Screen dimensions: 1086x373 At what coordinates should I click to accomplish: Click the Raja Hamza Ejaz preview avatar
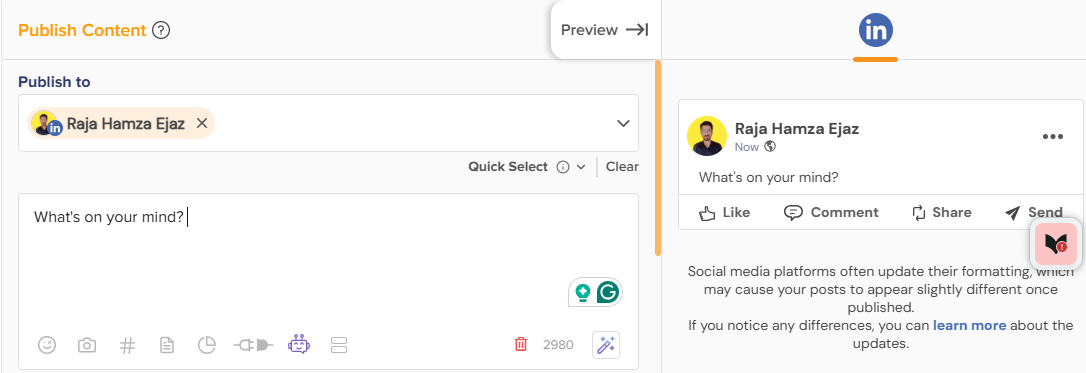(706, 136)
